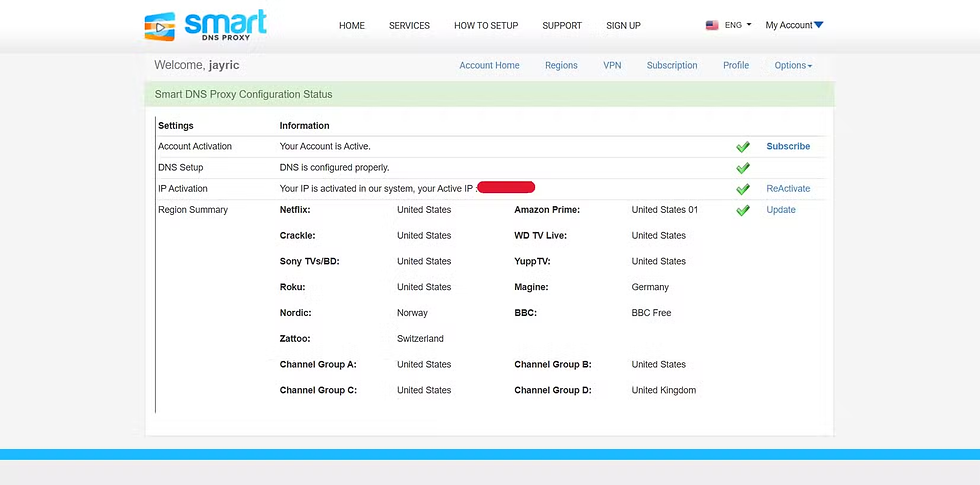
Task: Click the 'Information' column header
Action: click(304, 126)
